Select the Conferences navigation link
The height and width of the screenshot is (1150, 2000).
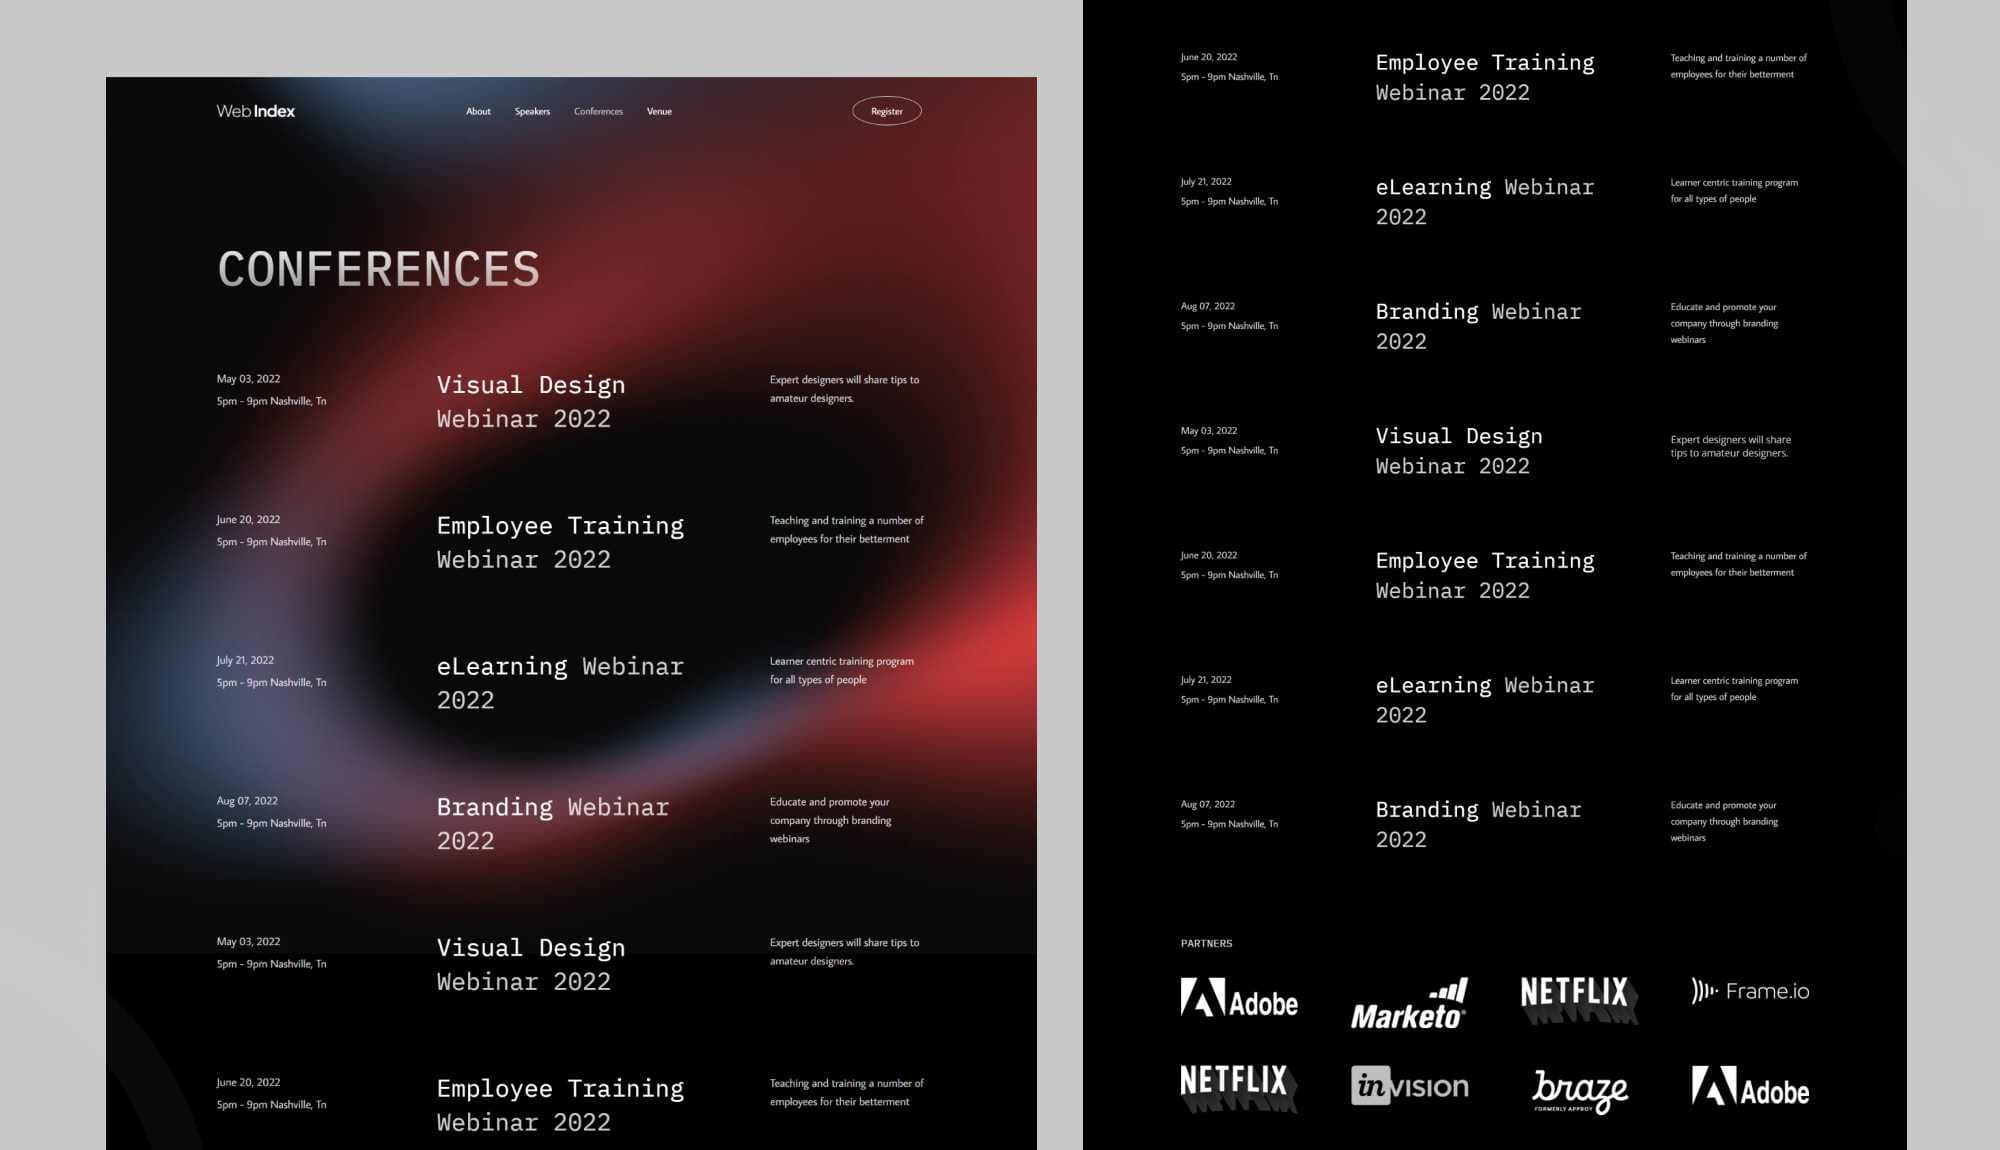pos(598,111)
